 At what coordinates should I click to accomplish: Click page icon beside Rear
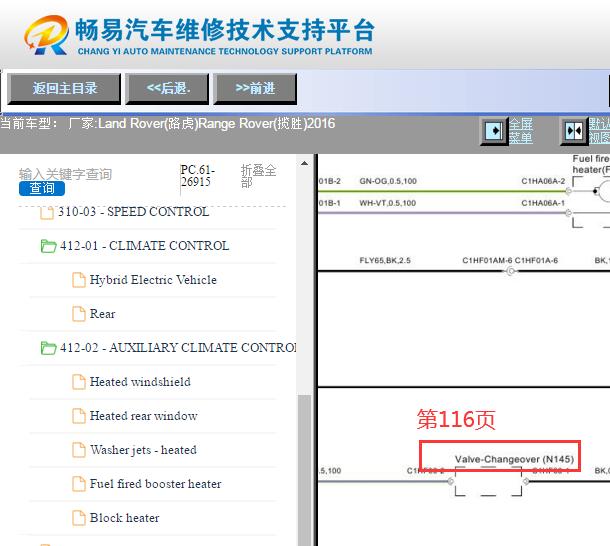(79, 314)
